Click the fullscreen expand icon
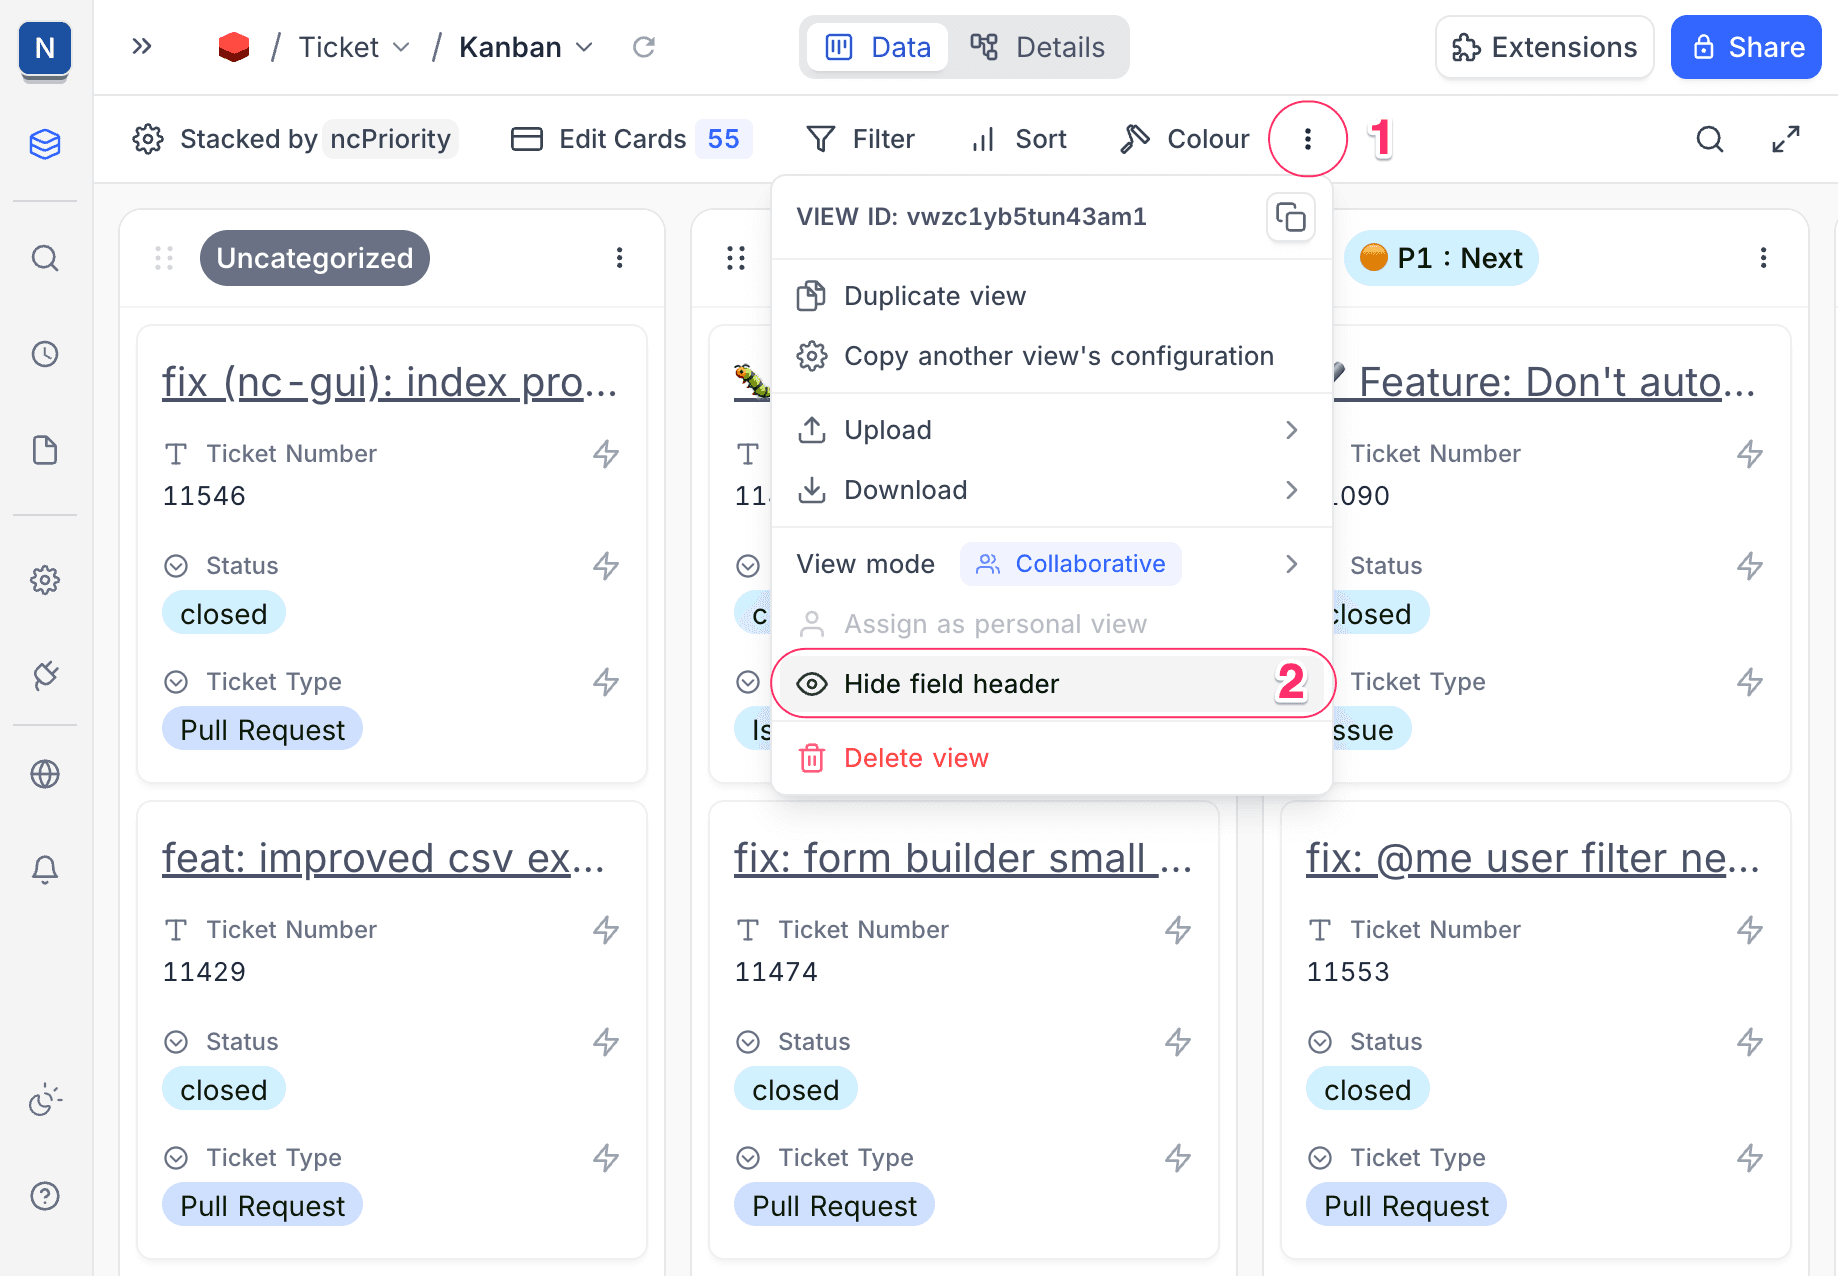1838x1276 pixels. click(1785, 139)
